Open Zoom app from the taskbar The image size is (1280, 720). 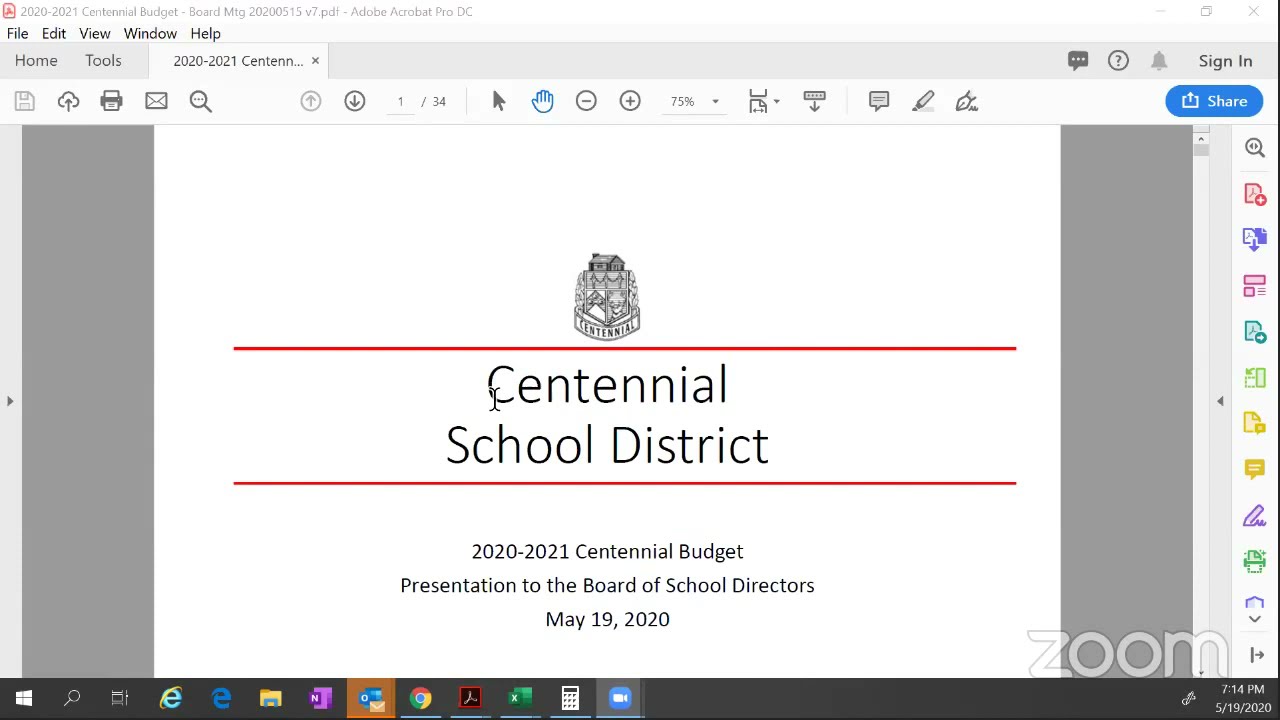(620, 698)
